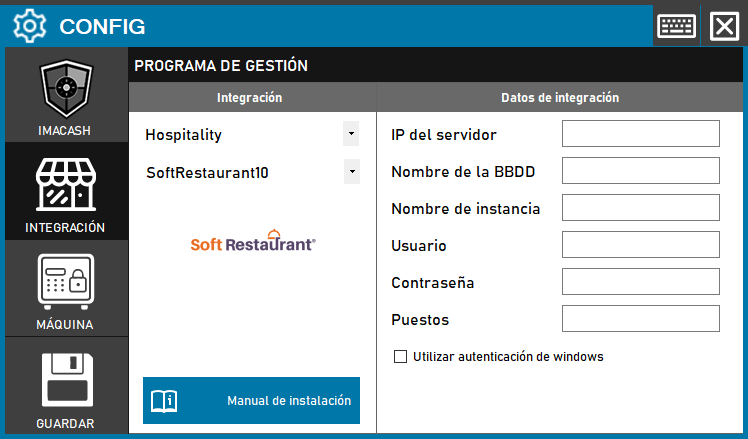
Task: Open the on-screen keyboard
Action: pyautogui.click(x=677, y=25)
